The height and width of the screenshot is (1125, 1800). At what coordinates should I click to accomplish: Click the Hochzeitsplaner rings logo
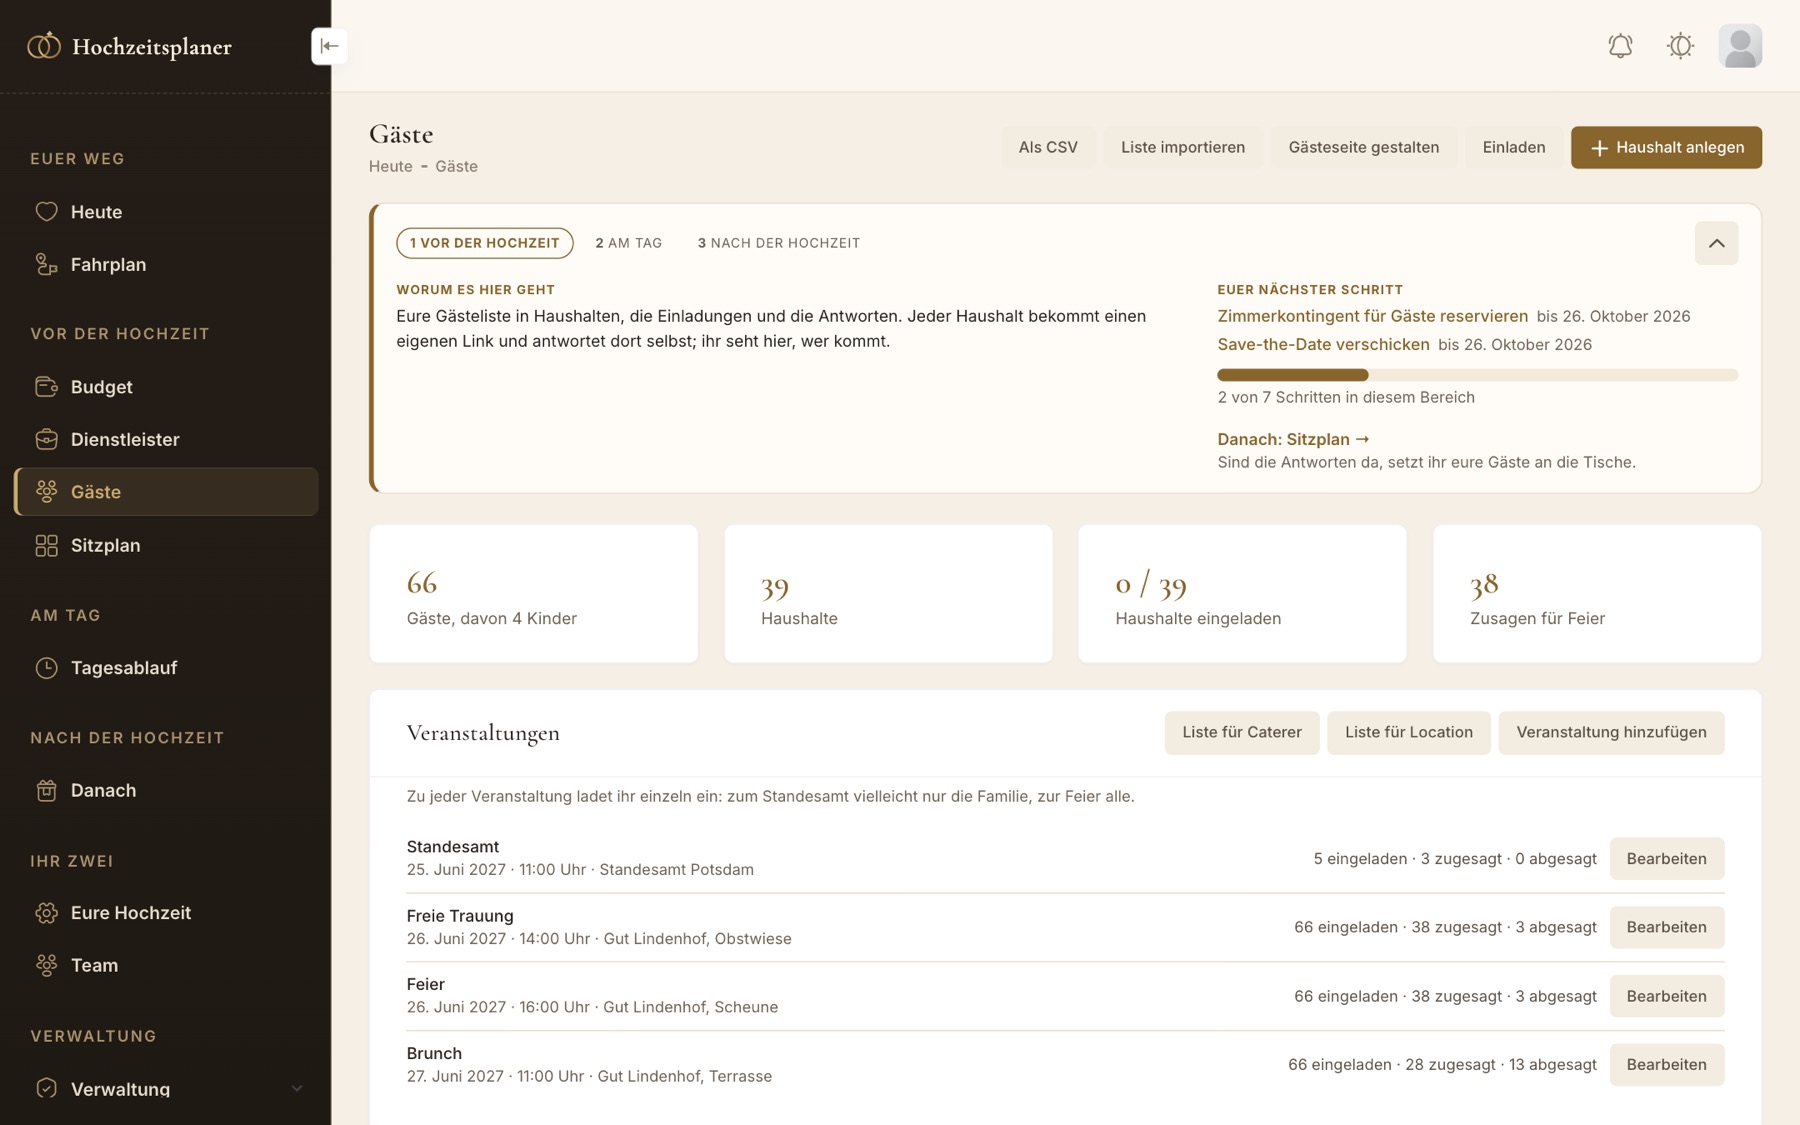click(x=43, y=46)
